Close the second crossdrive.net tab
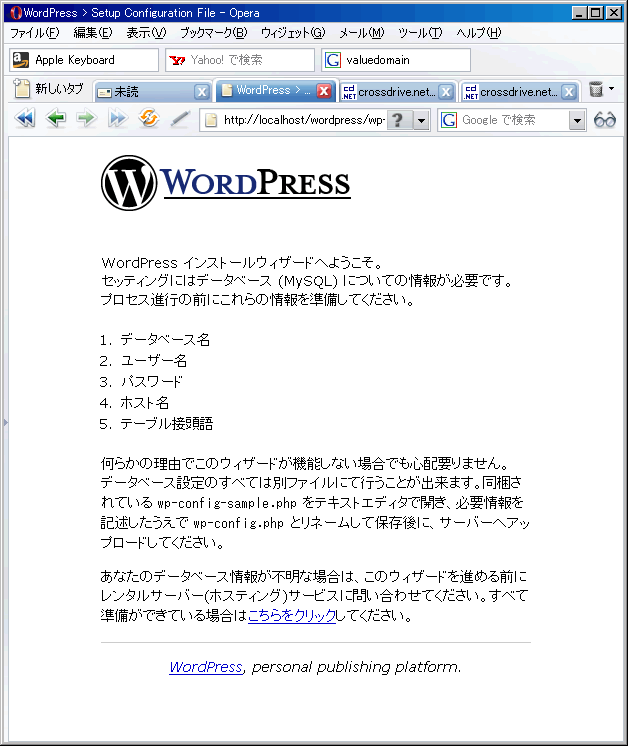Screen dimensions: 628x746 point(569,91)
